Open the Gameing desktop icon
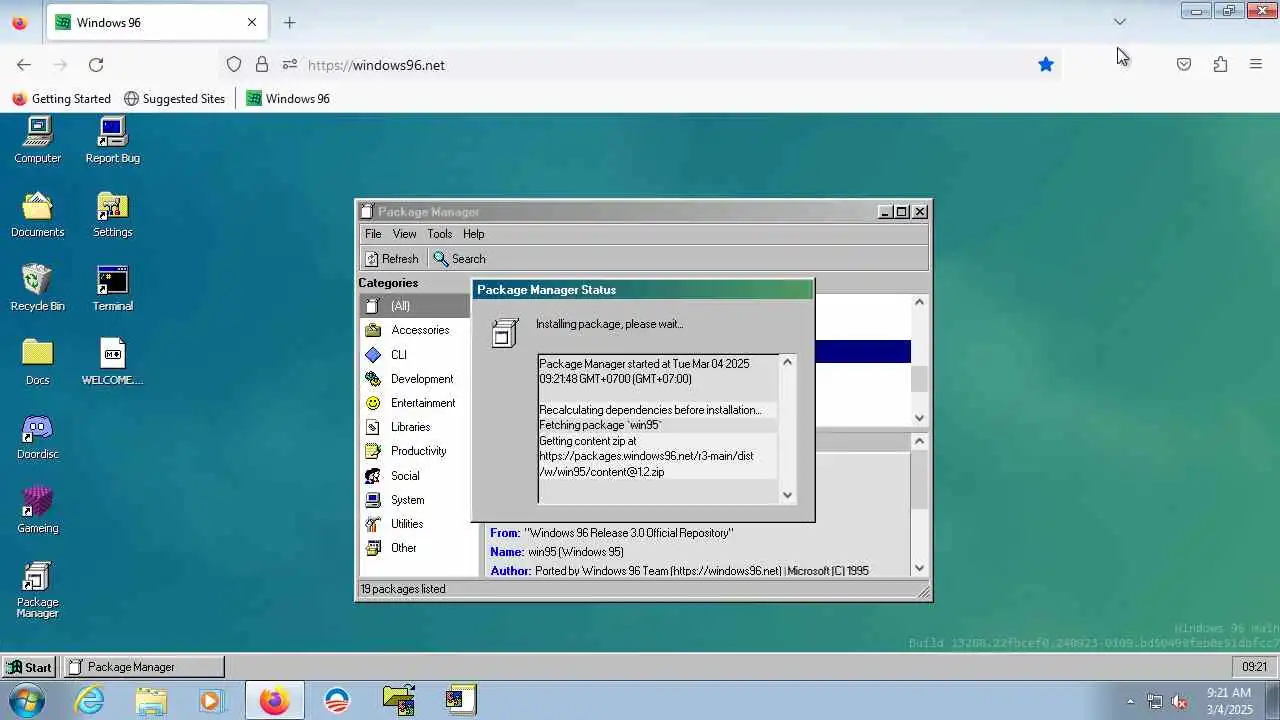 [x=38, y=510]
